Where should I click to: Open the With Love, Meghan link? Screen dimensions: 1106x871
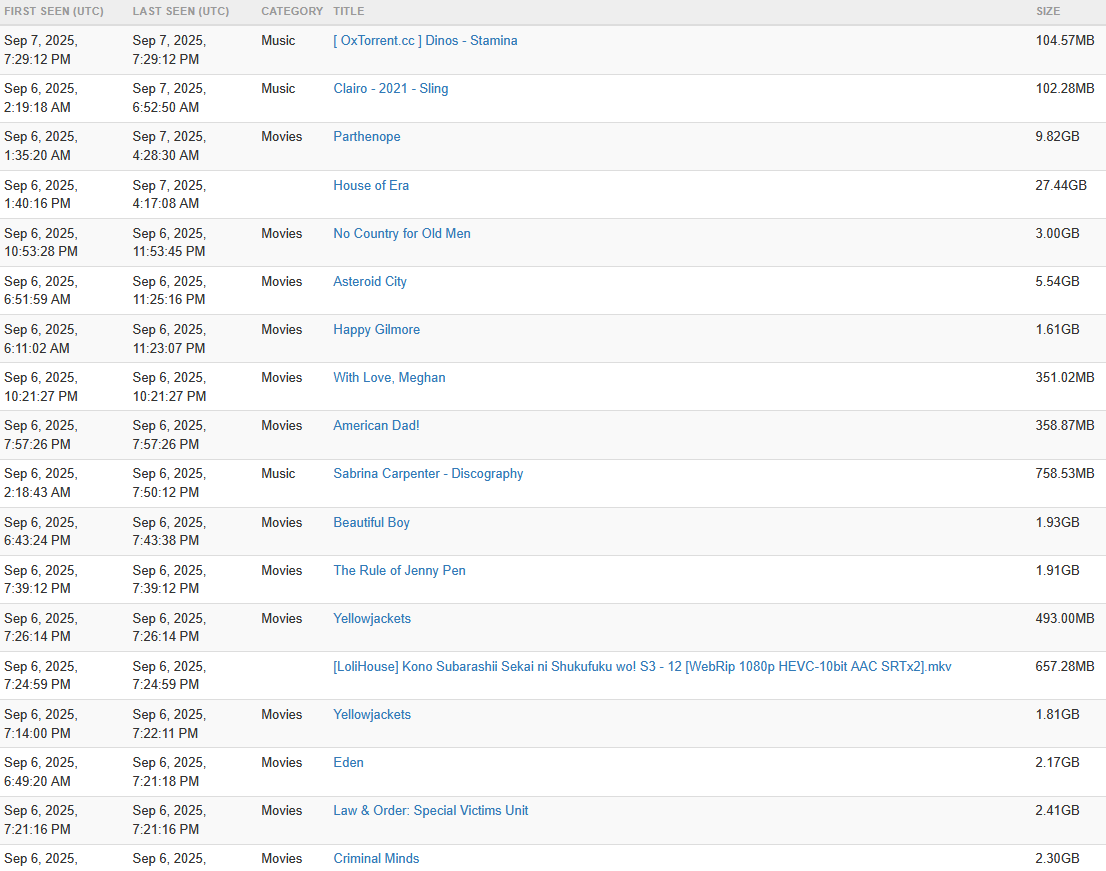(x=389, y=377)
